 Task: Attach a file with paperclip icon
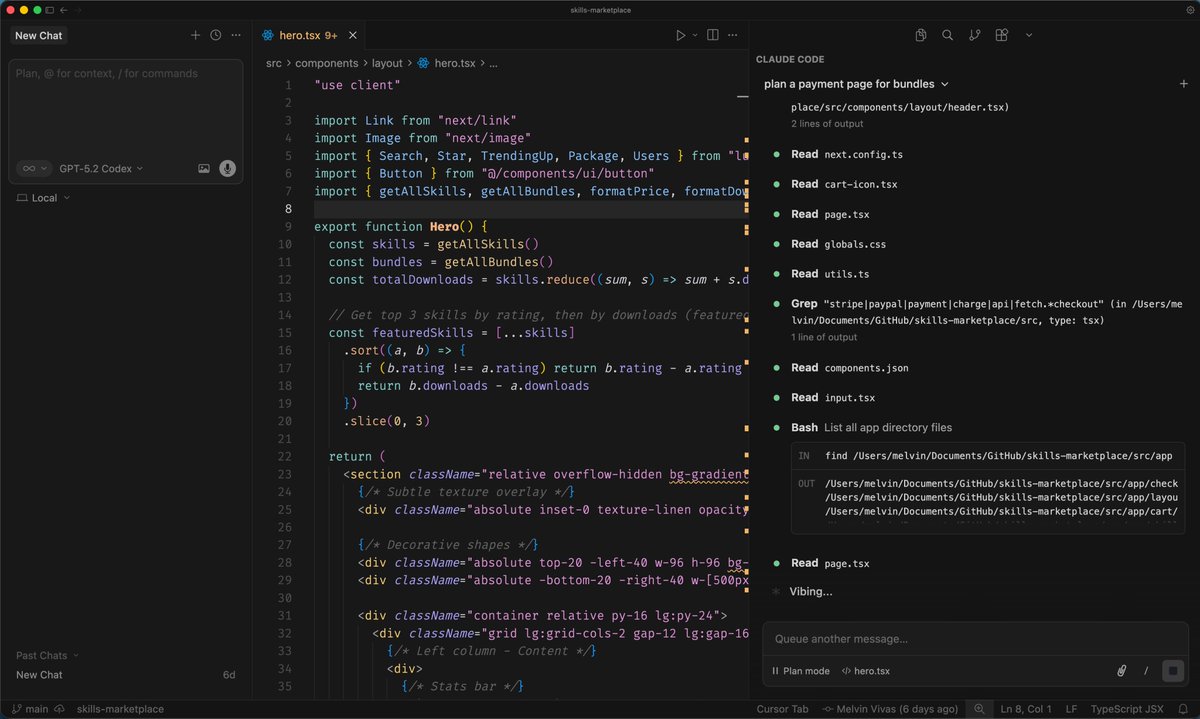pos(1121,671)
